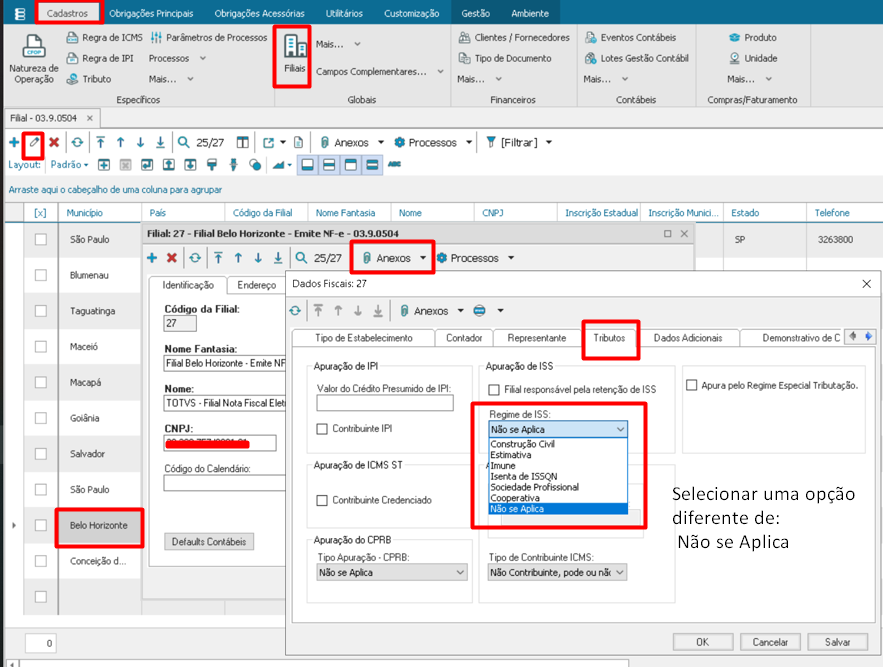Expand Anexos dropdown in Filial 27 window
This screenshot has width=883, height=667.
423,258
